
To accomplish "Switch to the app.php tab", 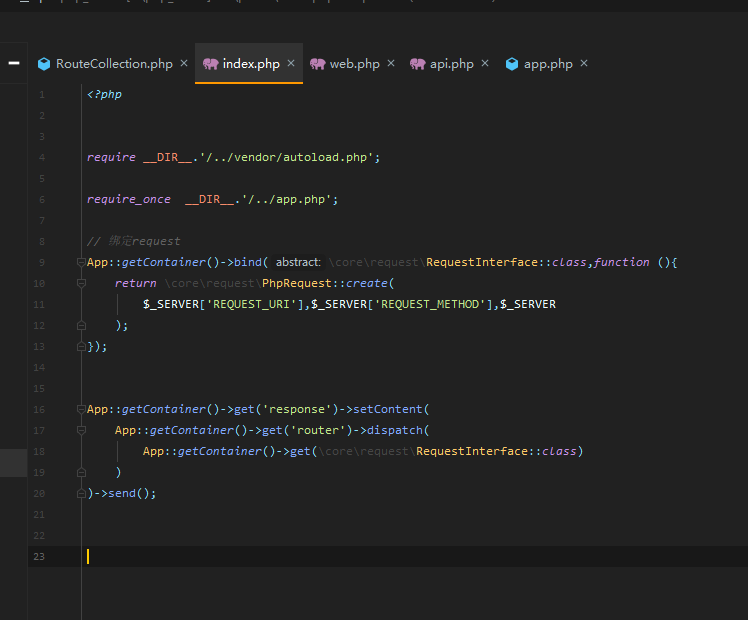I will pyautogui.click(x=548, y=64).
